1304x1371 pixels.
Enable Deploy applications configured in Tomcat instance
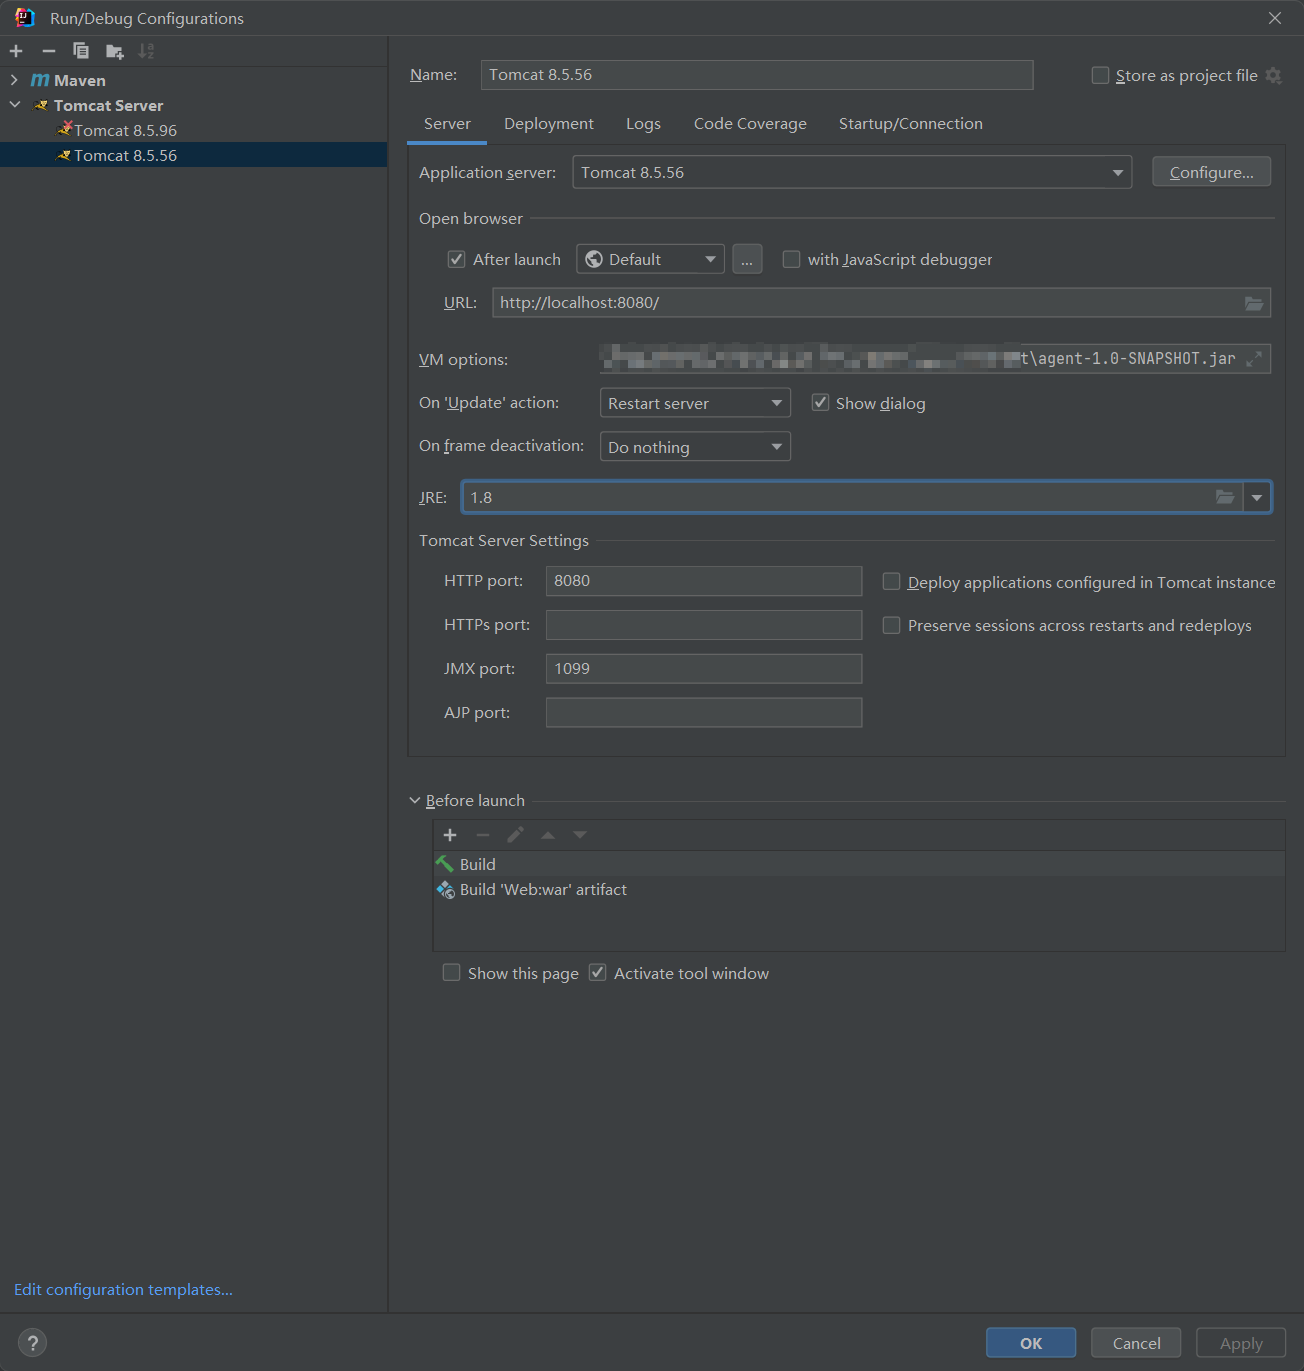(891, 582)
